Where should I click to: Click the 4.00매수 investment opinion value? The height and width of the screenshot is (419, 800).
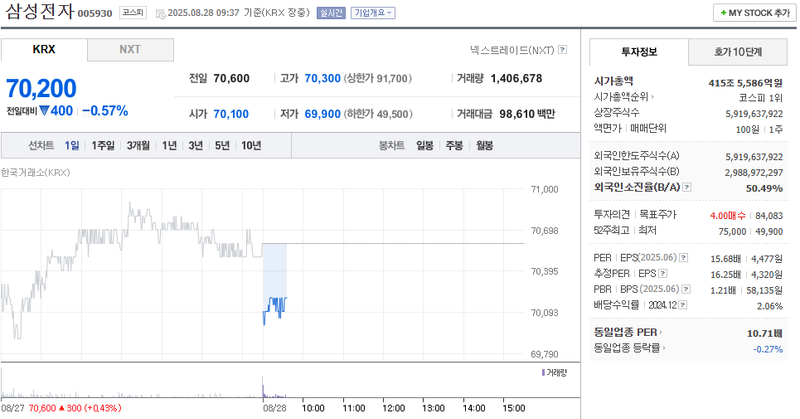(728, 216)
